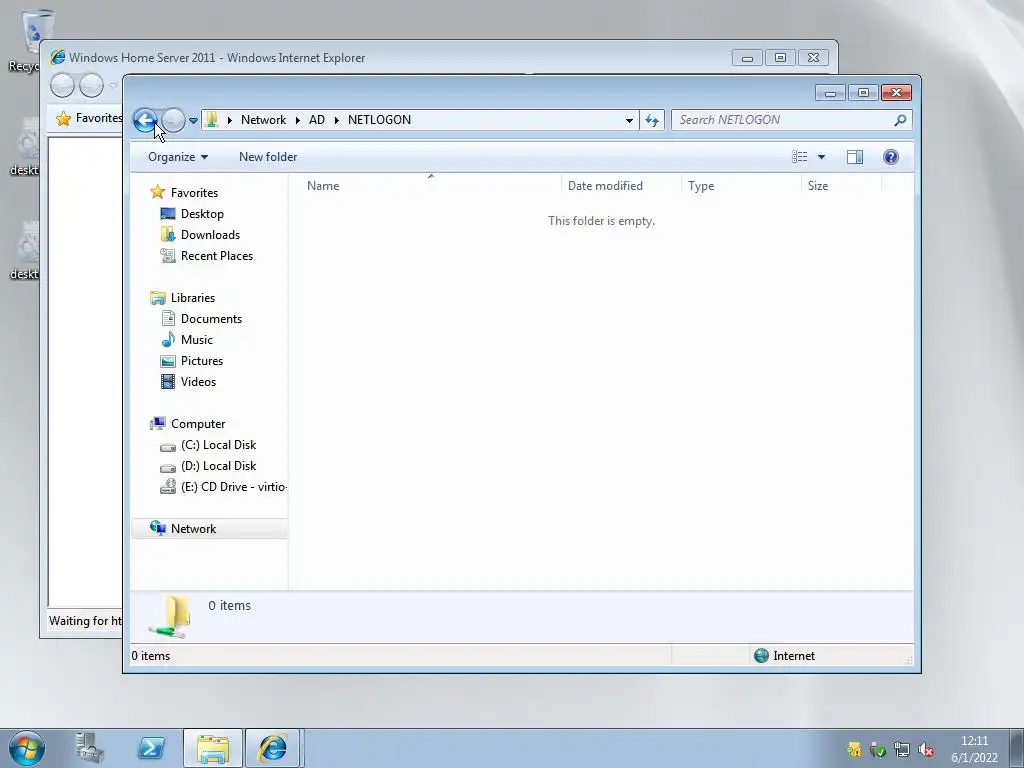The height and width of the screenshot is (768, 1024).
Task: Open the Documents library
Action: (x=211, y=319)
